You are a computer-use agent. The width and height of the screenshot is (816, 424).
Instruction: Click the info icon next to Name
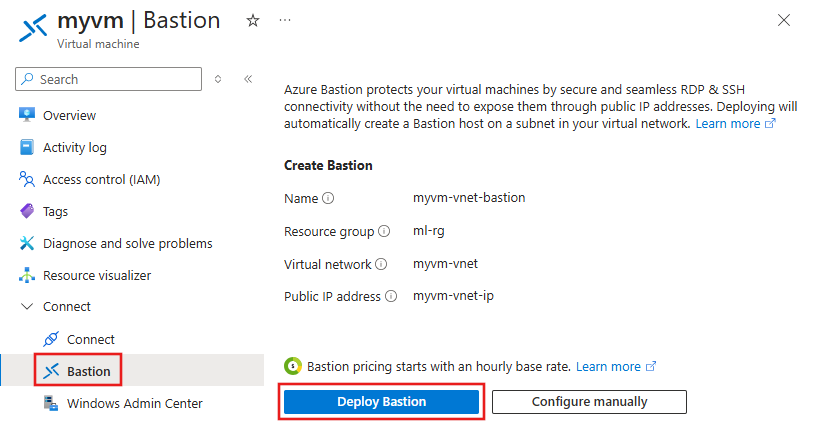click(x=328, y=198)
